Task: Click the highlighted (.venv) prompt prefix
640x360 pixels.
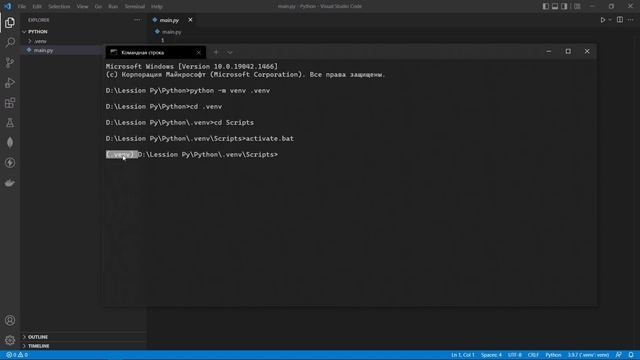Action: point(121,155)
